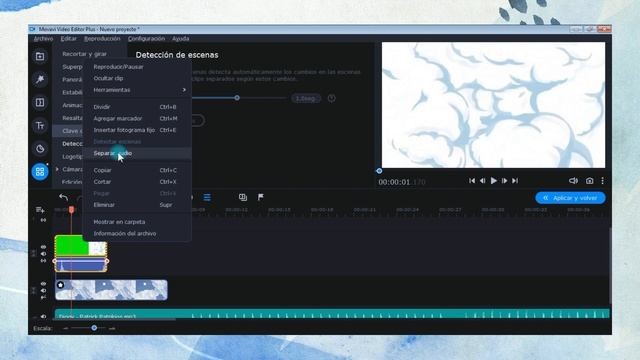This screenshot has width=640, height=360.
Task: Open the Reproducción menu
Action: (102, 39)
